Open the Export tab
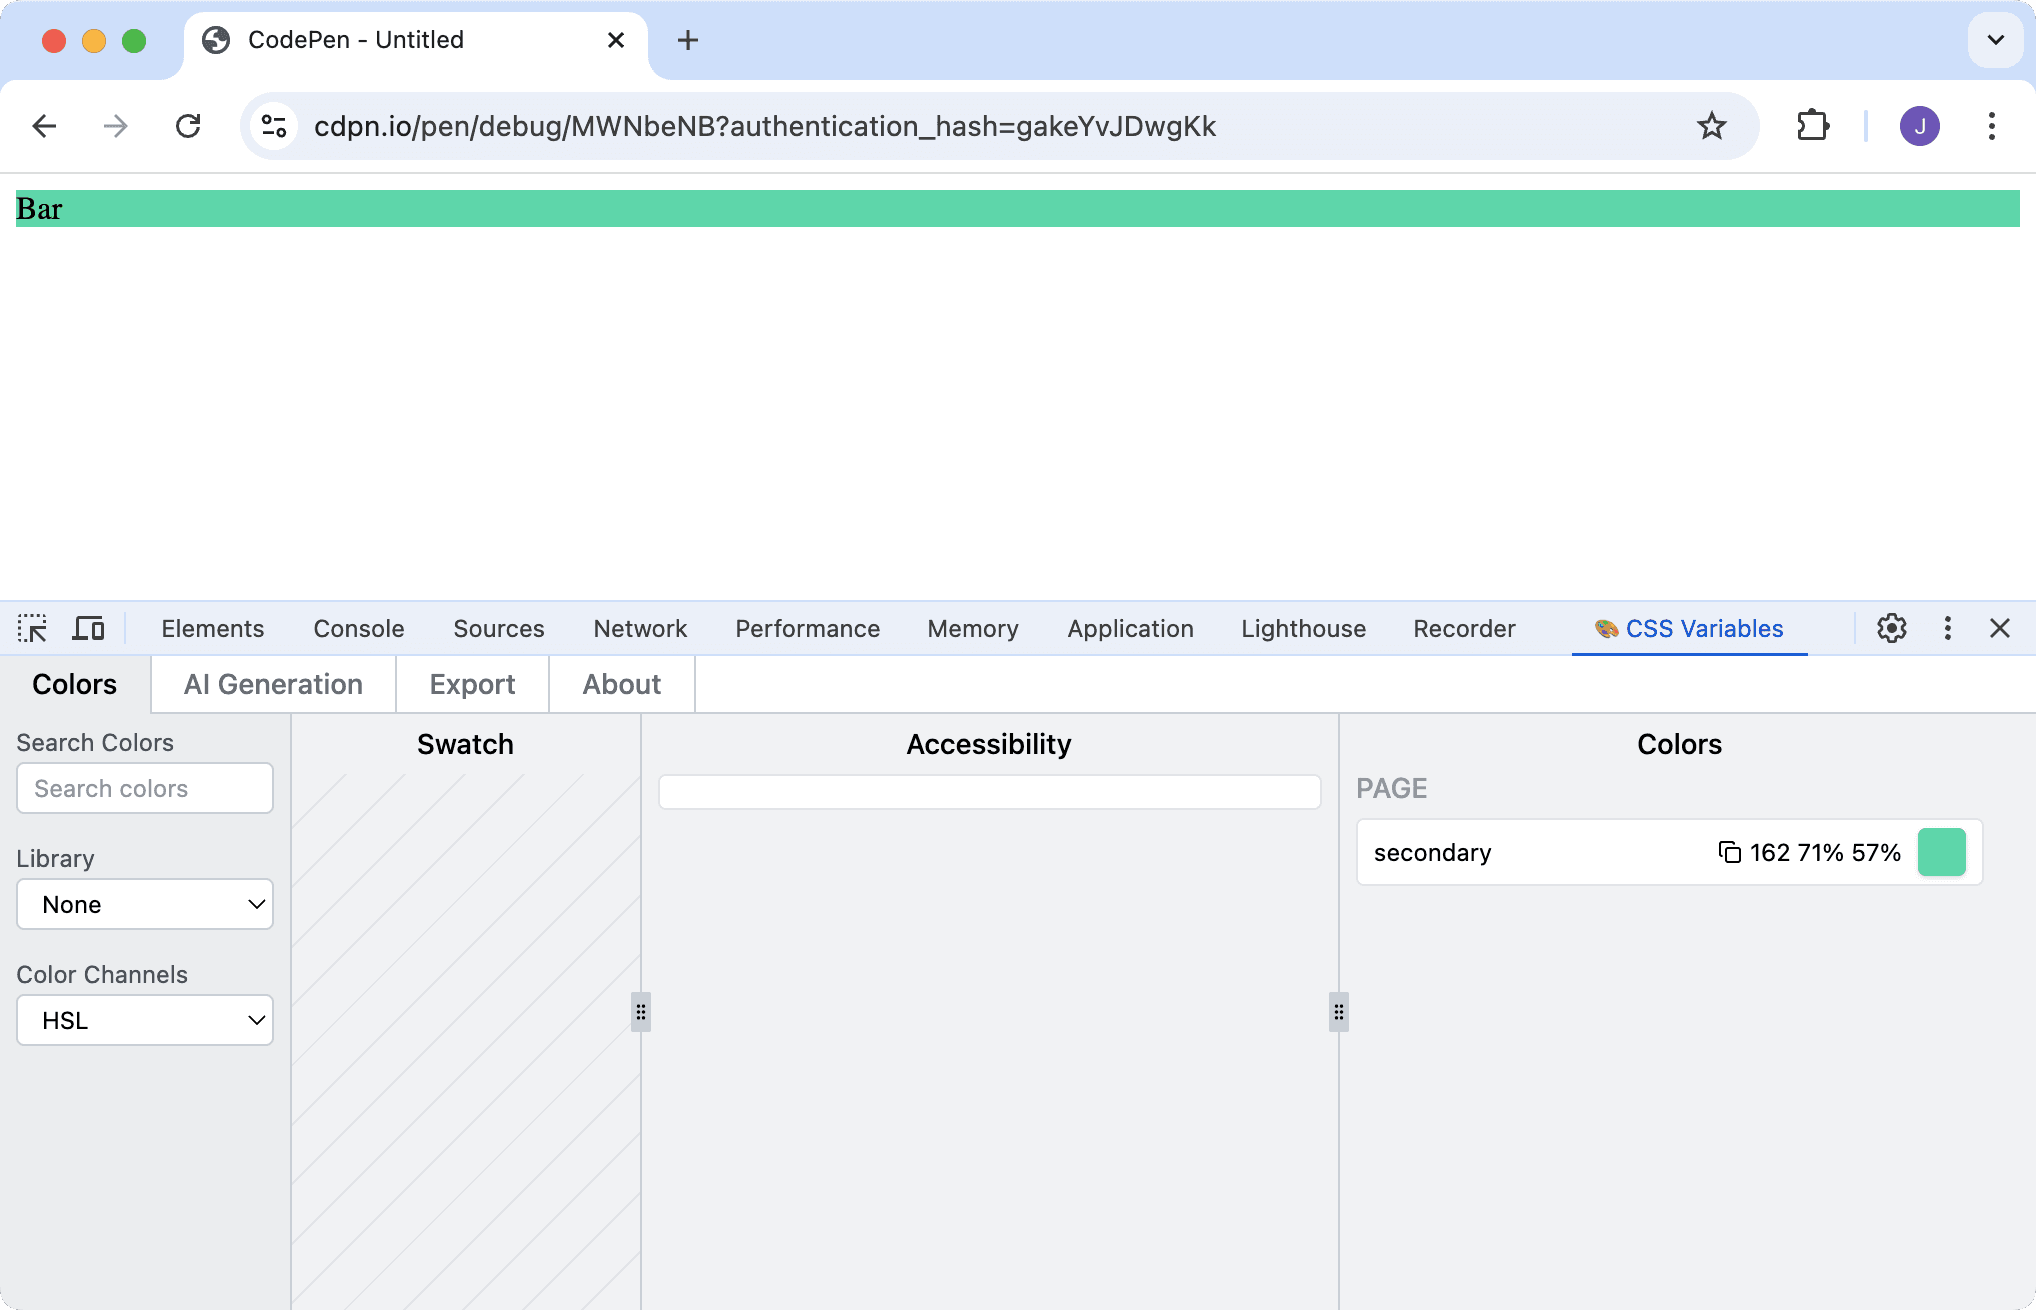 coord(472,684)
